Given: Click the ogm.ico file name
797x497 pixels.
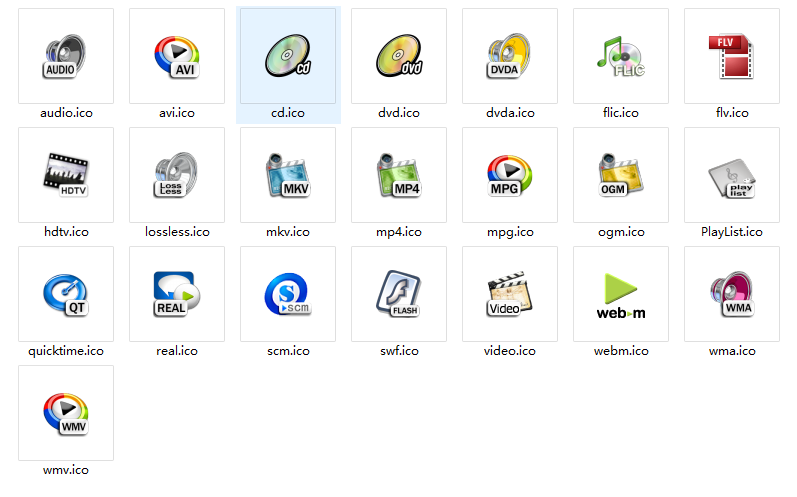Looking at the screenshot, I should (621, 232).
